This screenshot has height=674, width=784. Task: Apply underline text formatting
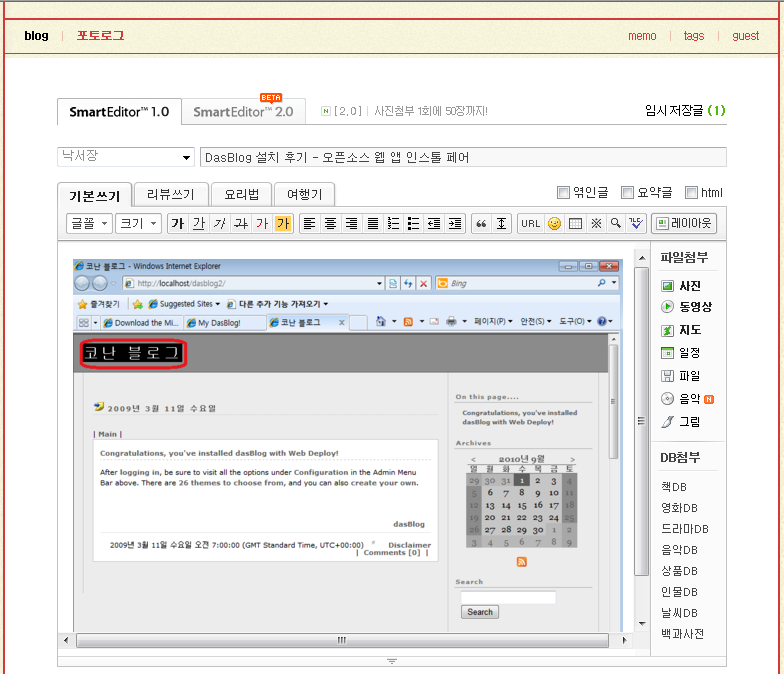click(x=199, y=224)
